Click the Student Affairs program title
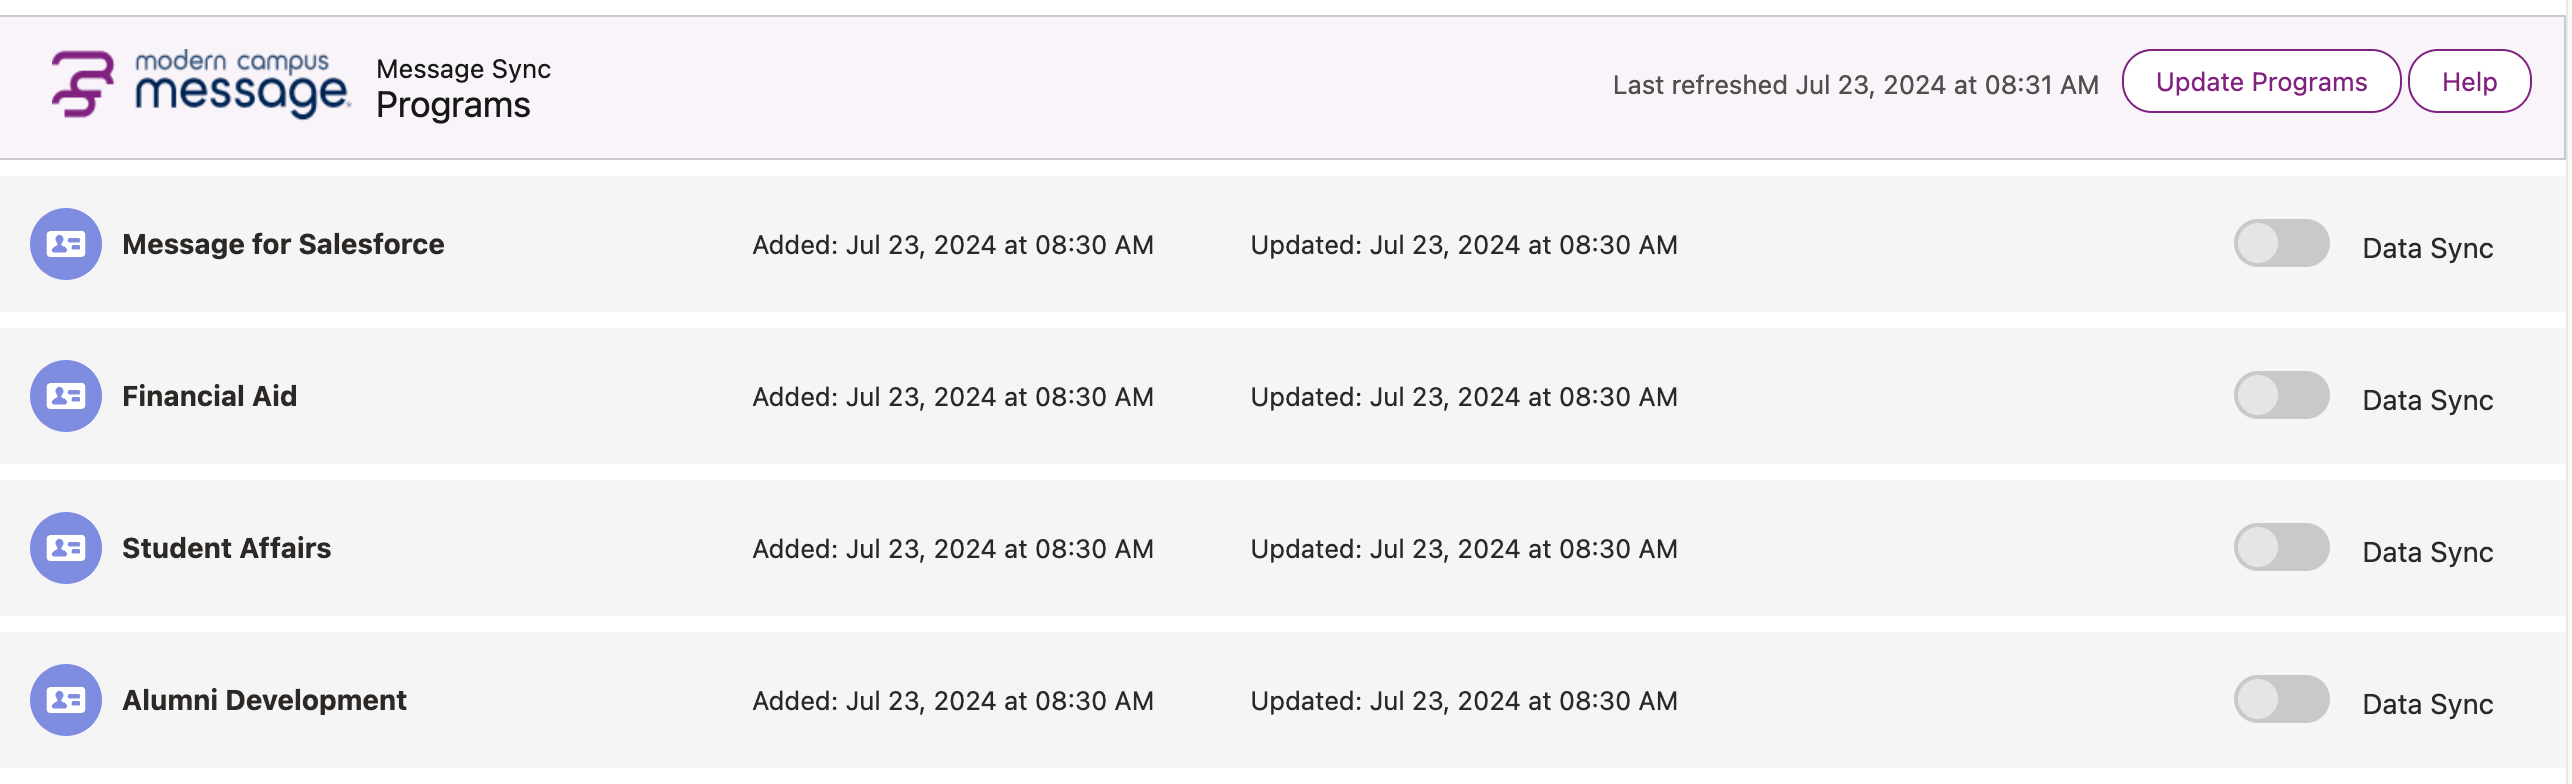 (x=226, y=547)
